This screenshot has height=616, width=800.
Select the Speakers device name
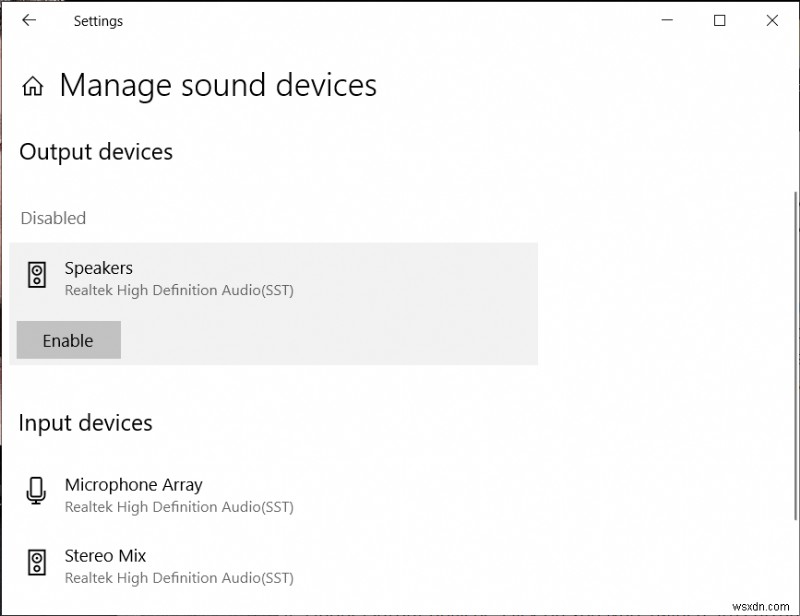[98, 268]
